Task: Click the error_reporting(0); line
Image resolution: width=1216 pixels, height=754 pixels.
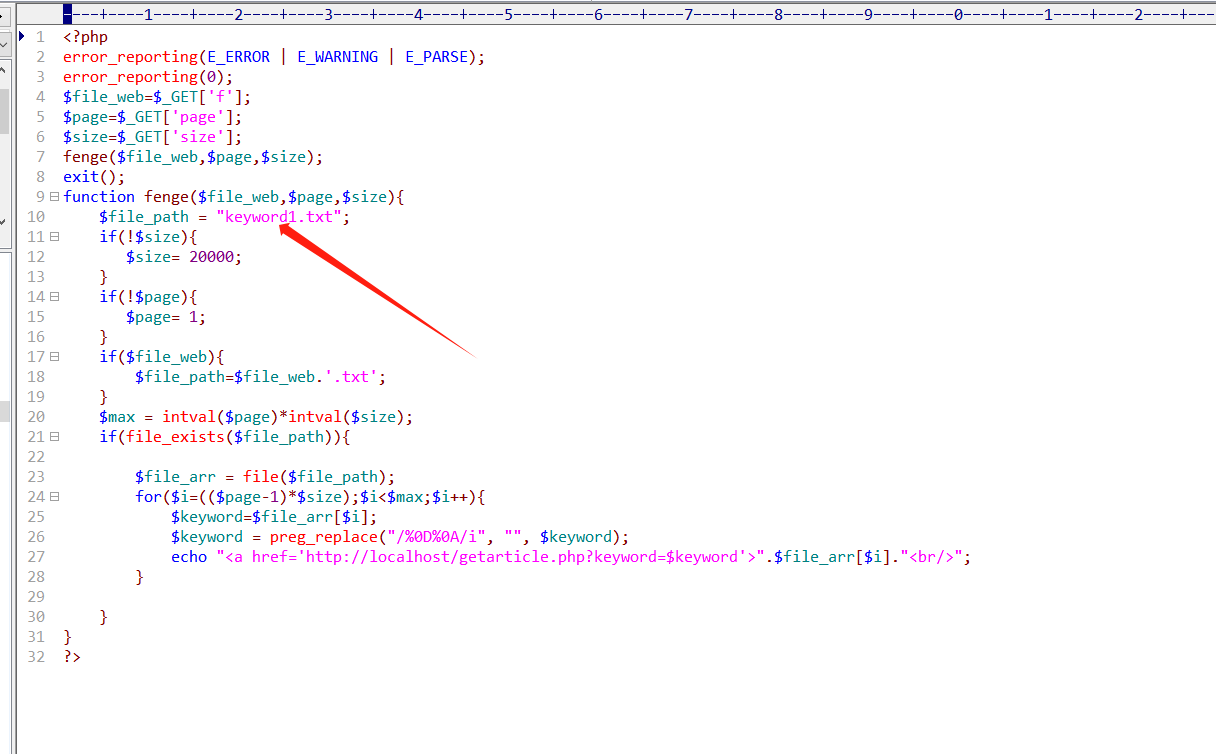Action: tap(148, 77)
